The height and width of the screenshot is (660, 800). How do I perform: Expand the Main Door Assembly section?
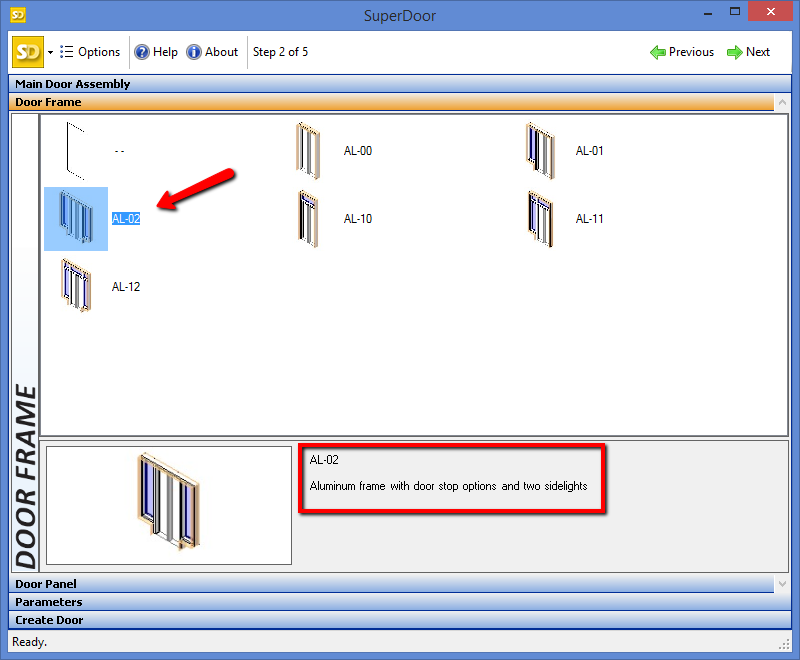click(399, 84)
